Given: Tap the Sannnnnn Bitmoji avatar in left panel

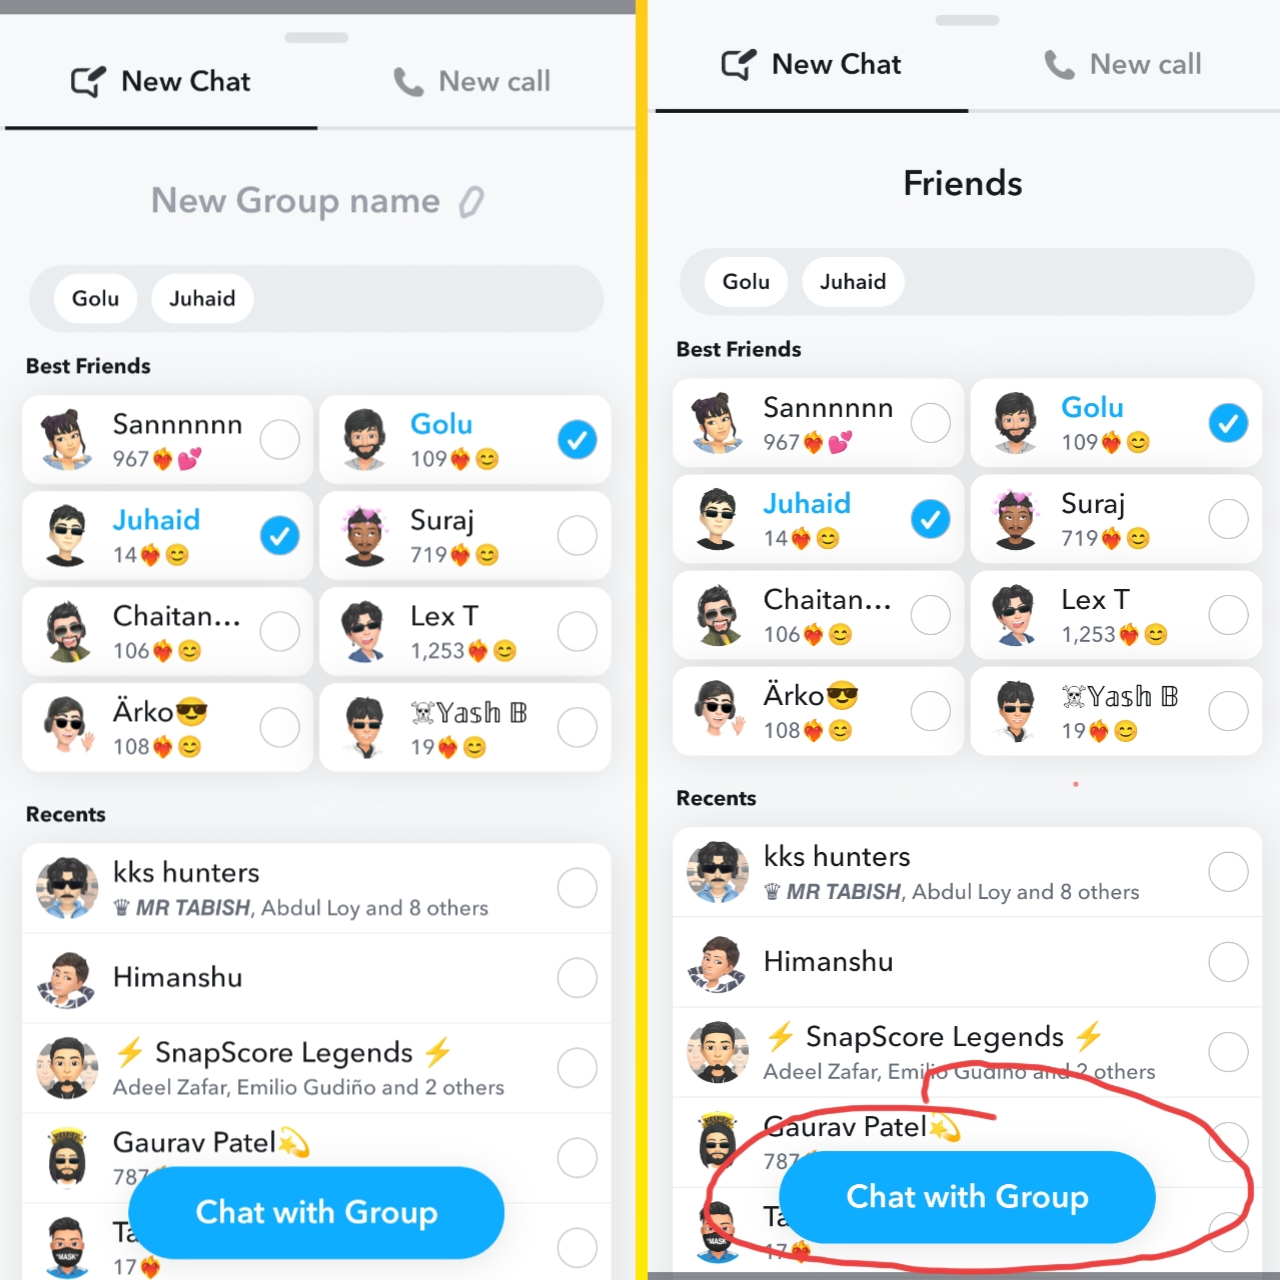Looking at the screenshot, I should (x=66, y=440).
